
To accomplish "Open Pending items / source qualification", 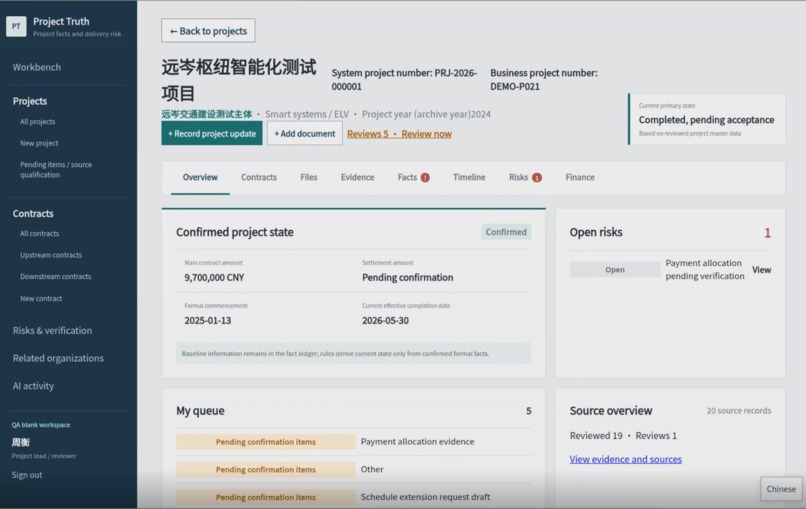I will click(56, 170).
